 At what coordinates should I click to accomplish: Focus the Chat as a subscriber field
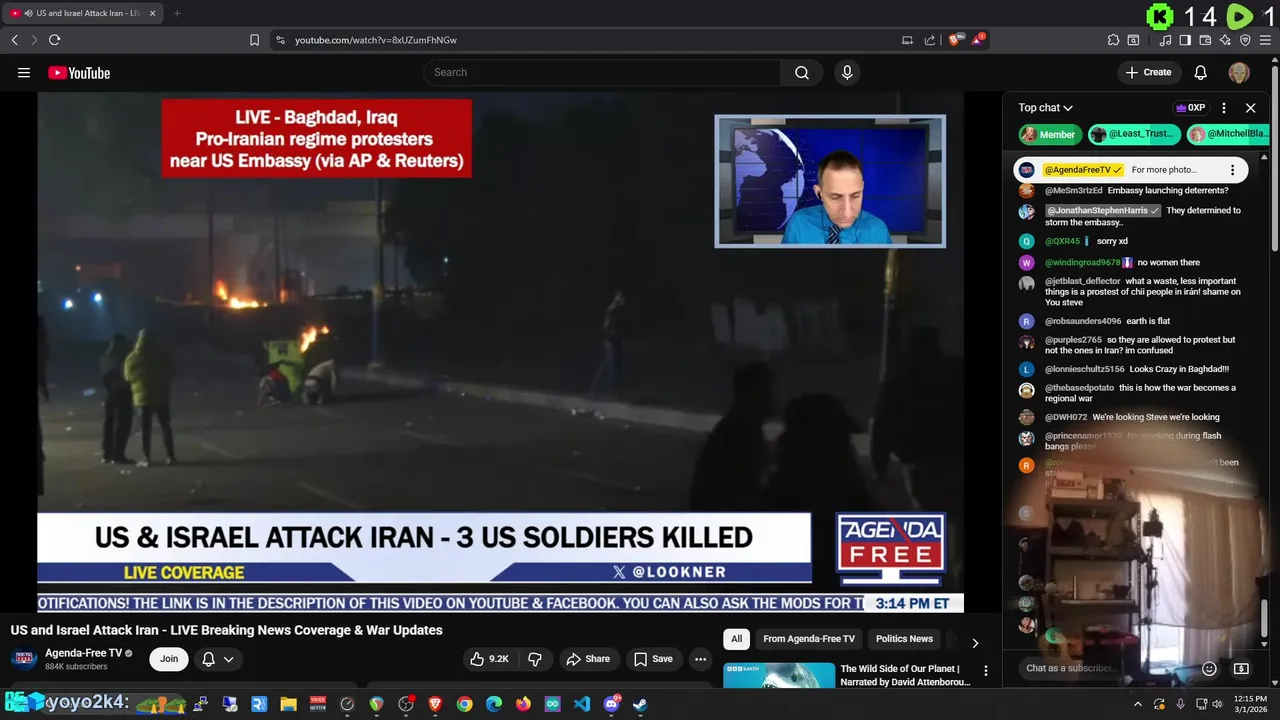coord(1106,668)
